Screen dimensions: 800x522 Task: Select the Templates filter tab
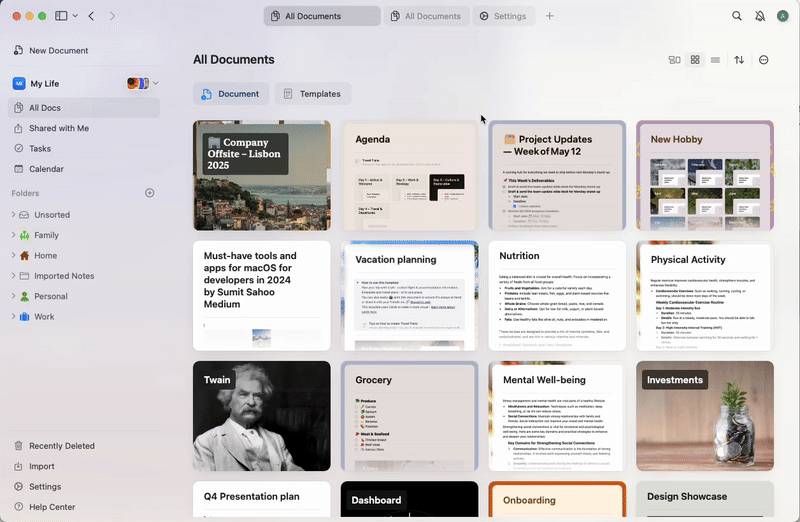click(313, 94)
